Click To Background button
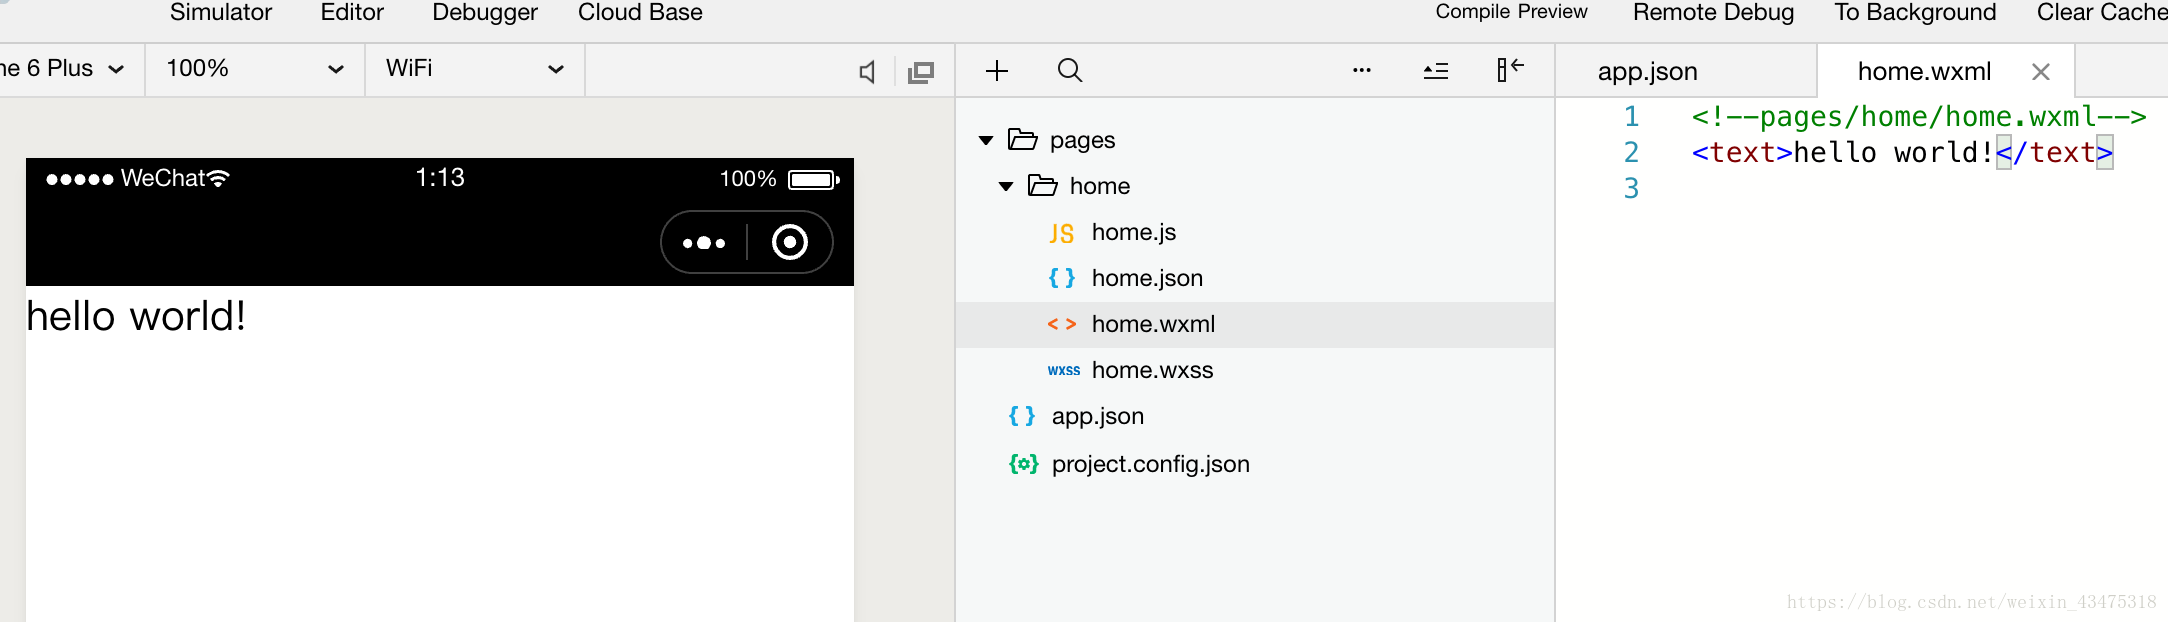The height and width of the screenshot is (622, 2168). coord(1915,13)
